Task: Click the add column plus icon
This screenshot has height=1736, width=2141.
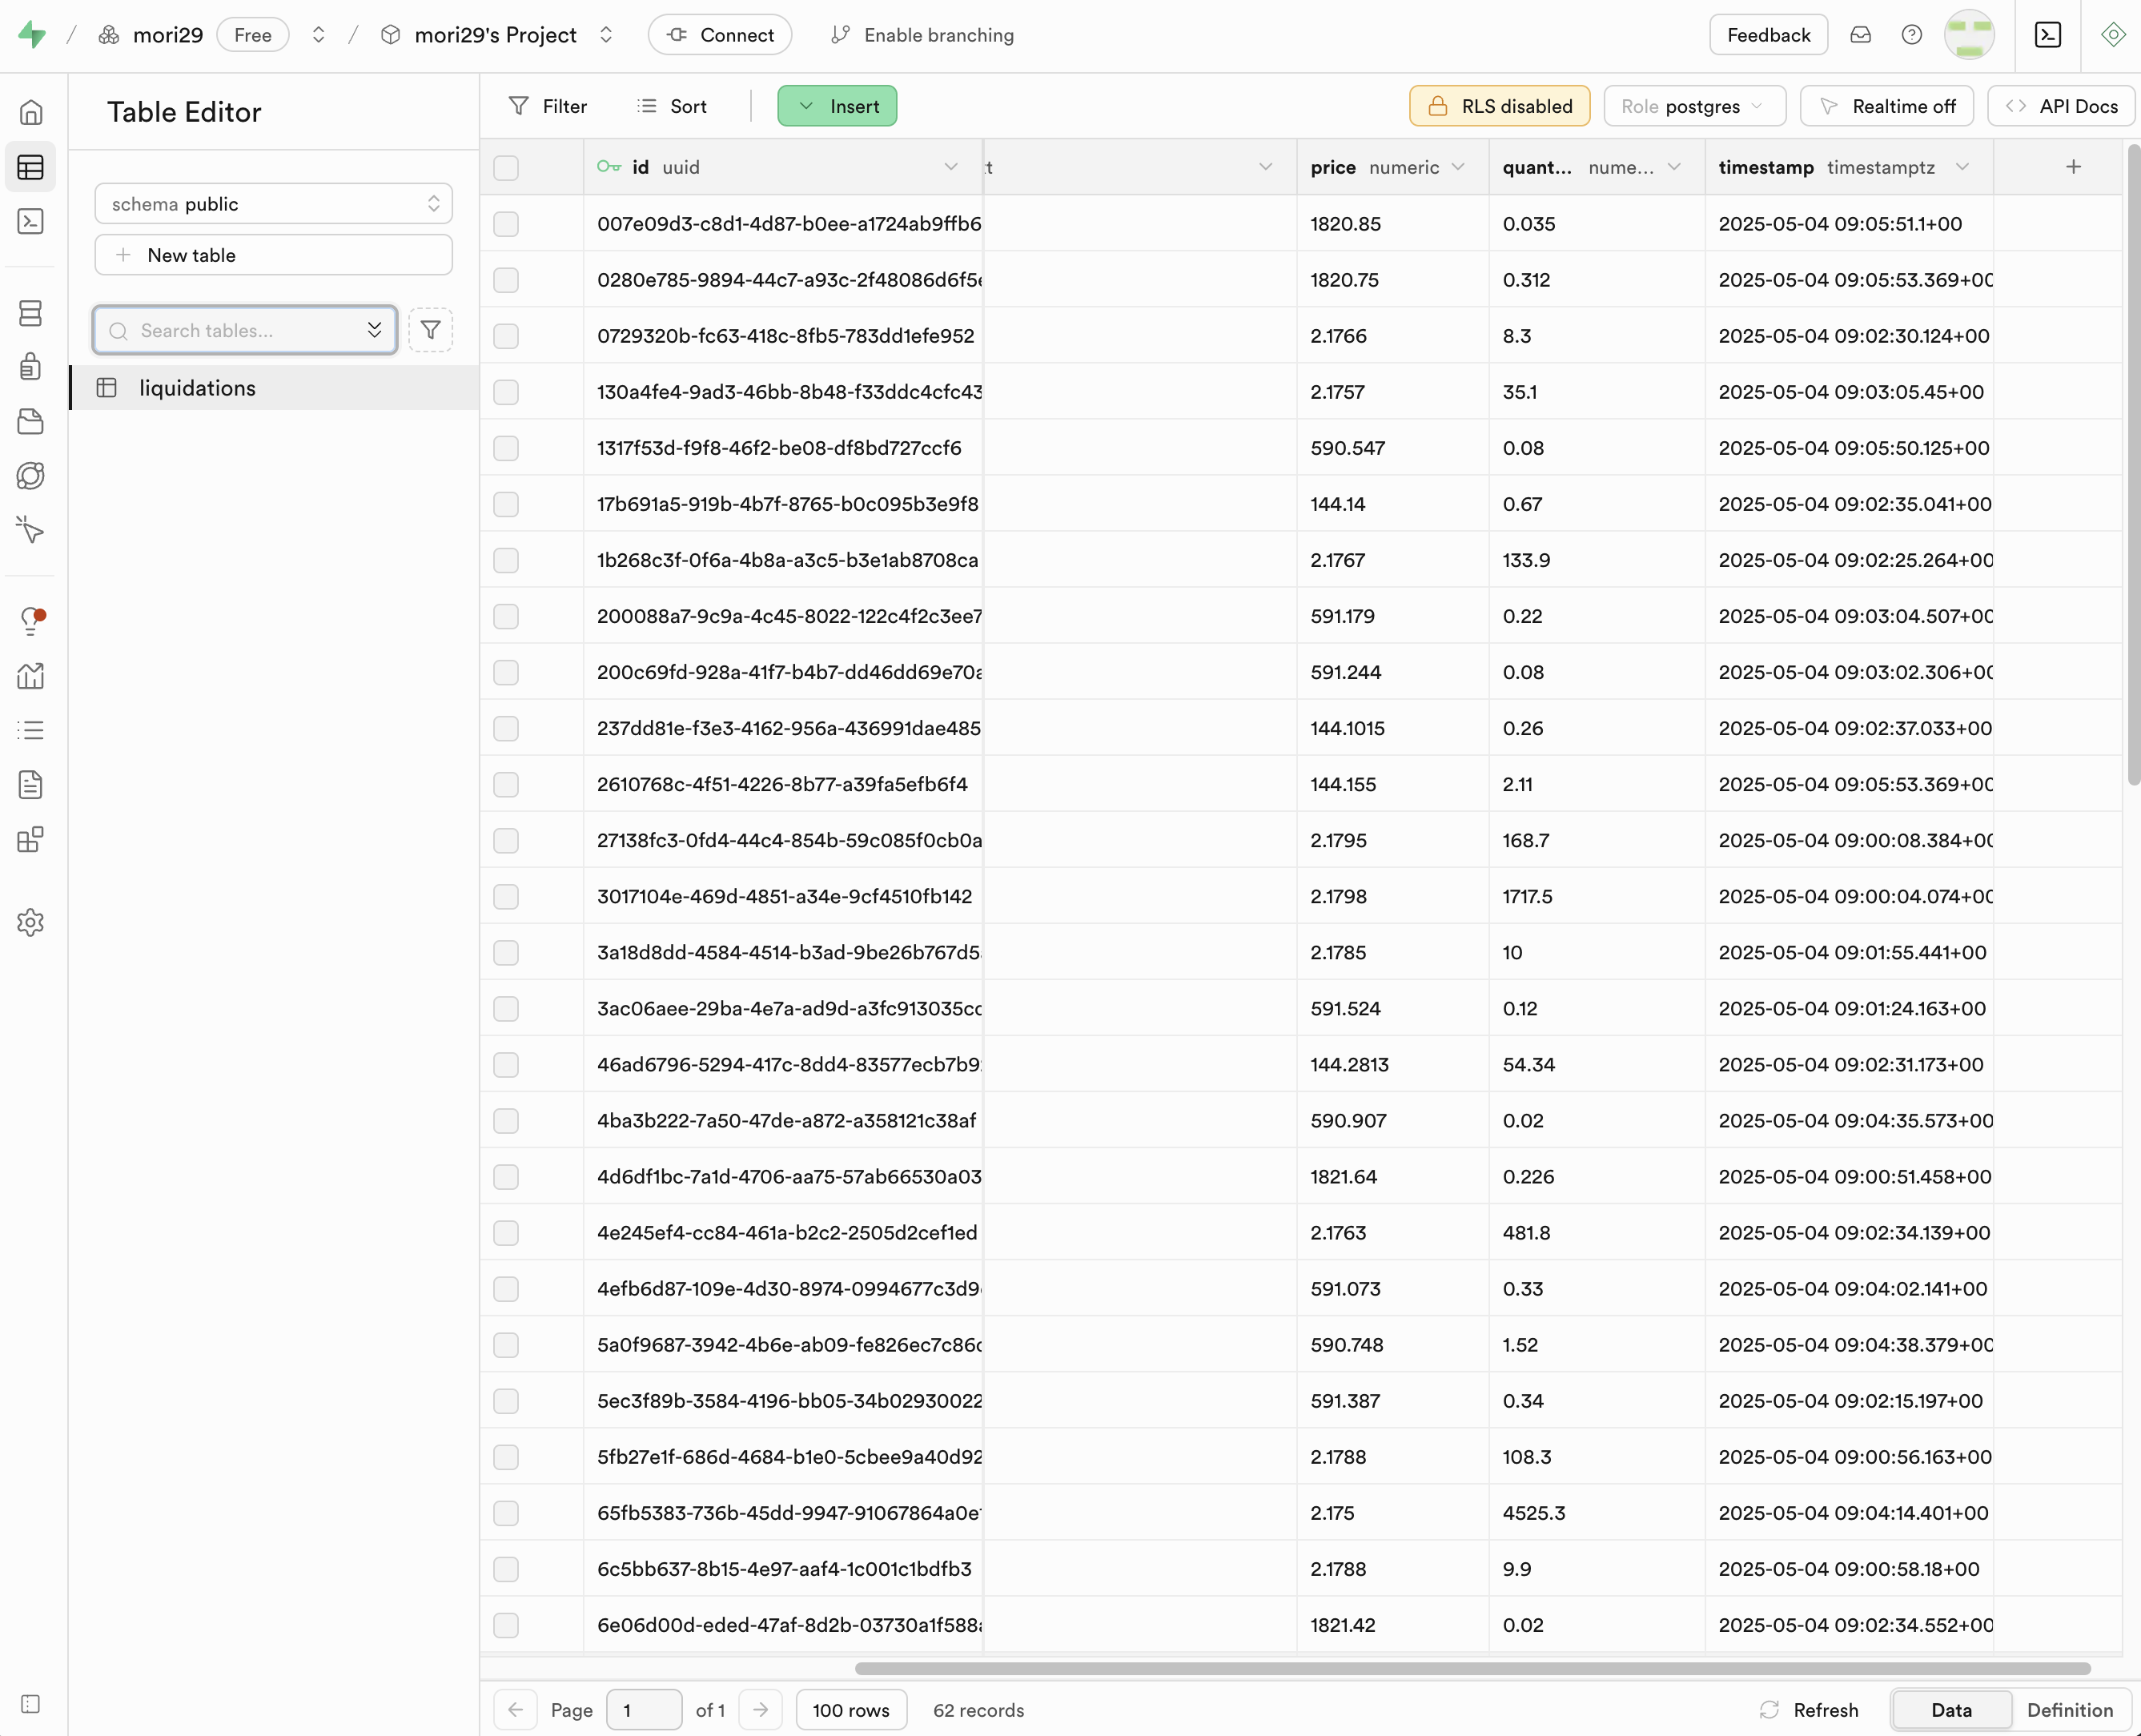Action: pyautogui.click(x=2073, y=167)
